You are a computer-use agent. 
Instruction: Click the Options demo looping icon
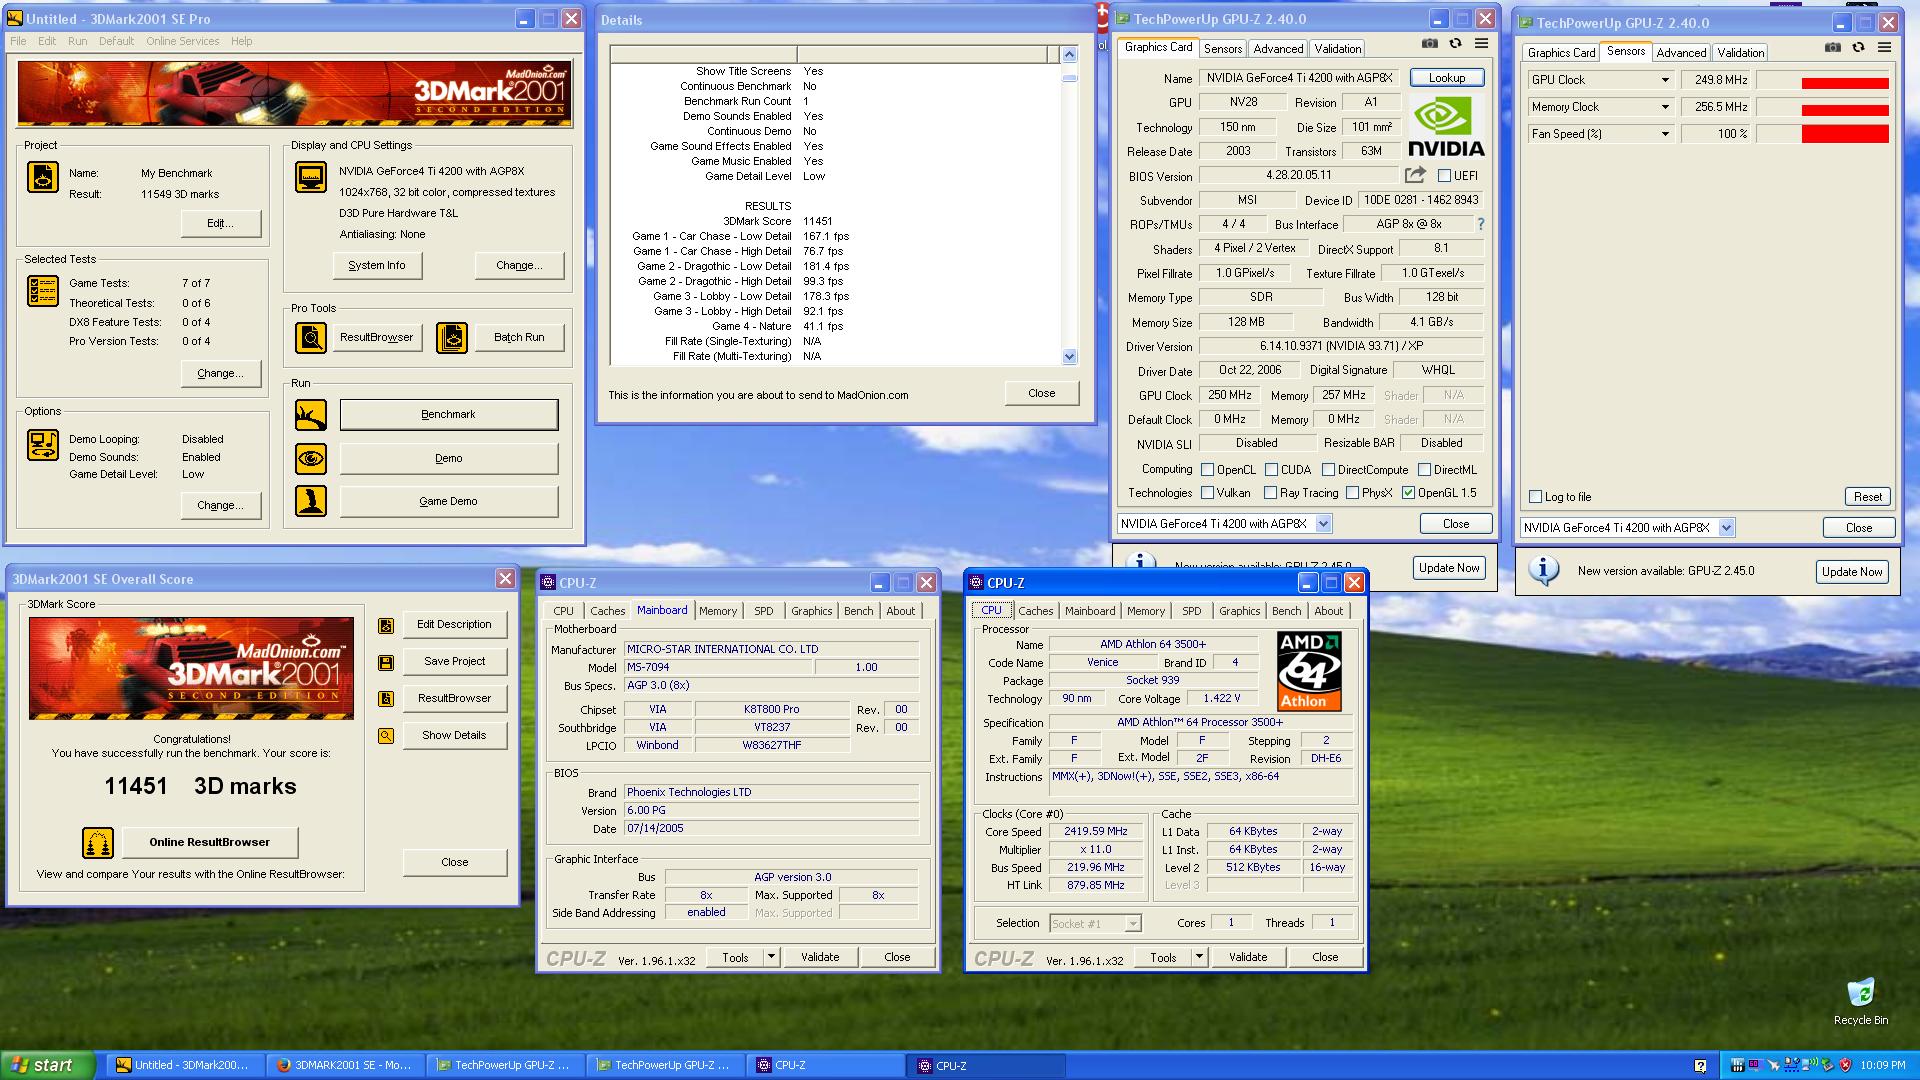click(43, 445)
